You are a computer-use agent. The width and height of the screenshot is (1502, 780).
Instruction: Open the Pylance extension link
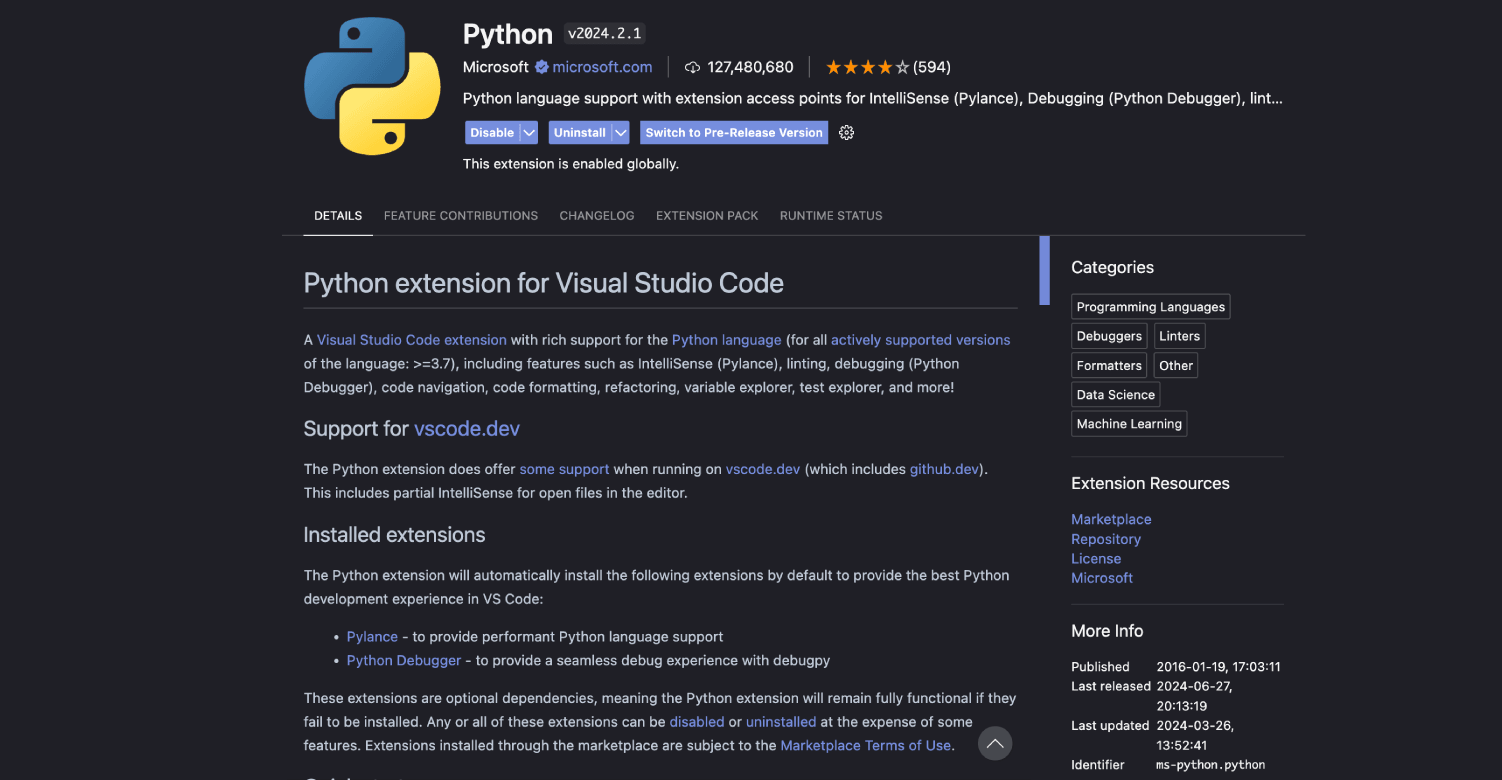pos(372,637)
